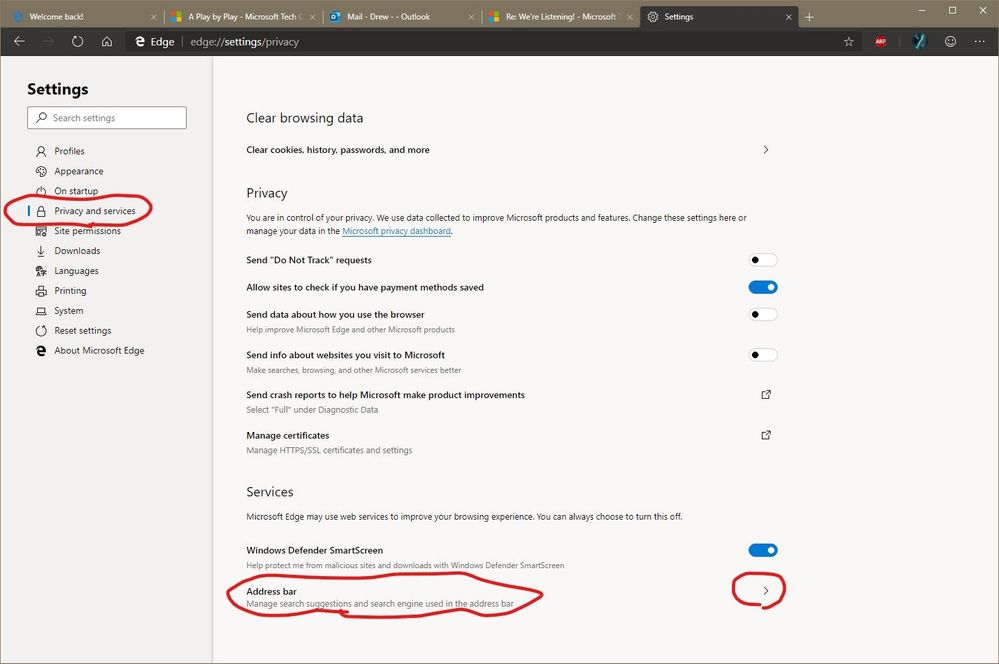Enable Send data about browser usage switch
The width and height of the screenshot is (999, 664).
763,314
